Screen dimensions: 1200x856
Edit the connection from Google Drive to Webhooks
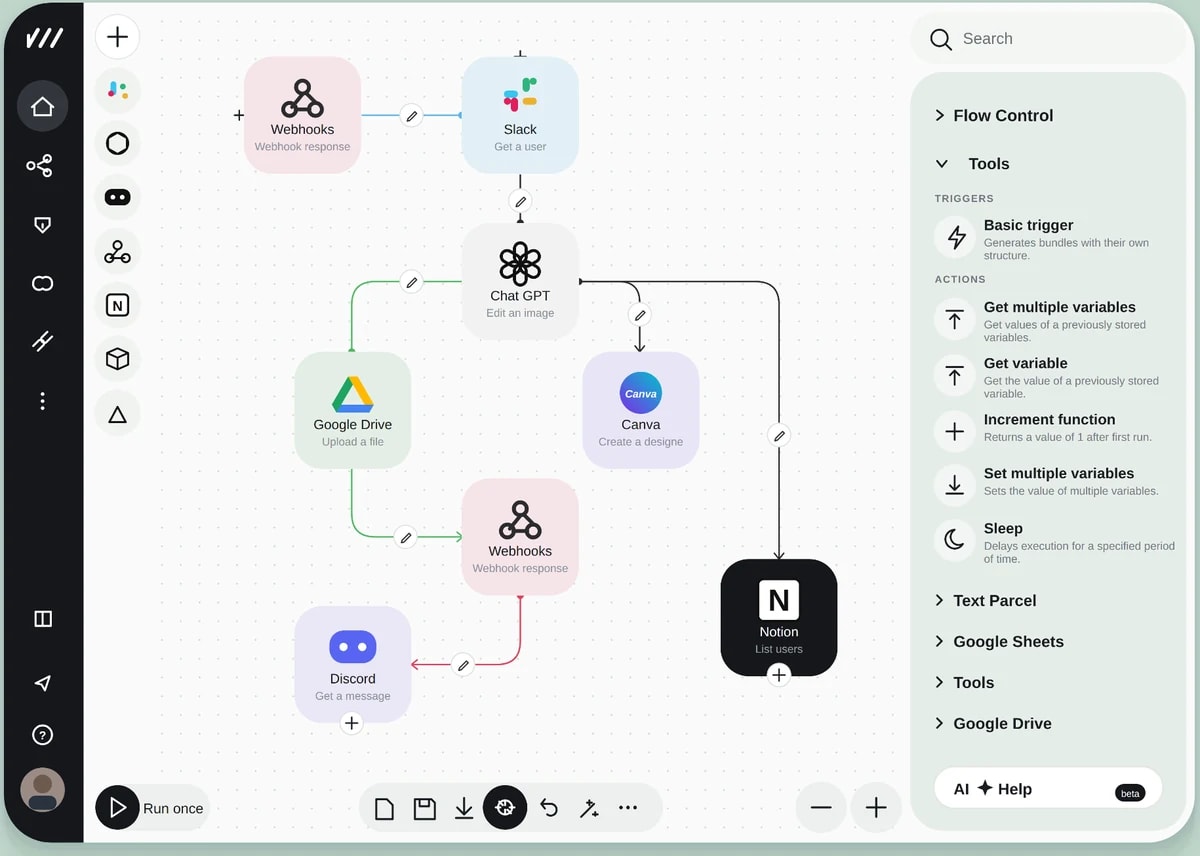[405, 537]
